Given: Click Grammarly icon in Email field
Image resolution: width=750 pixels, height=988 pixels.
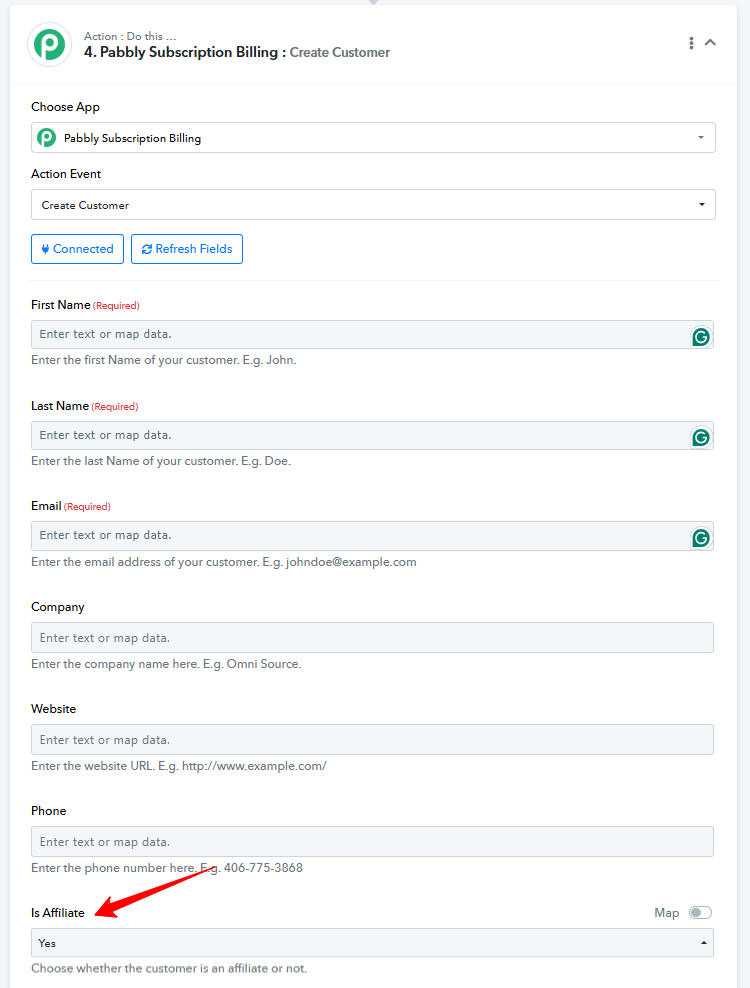Looking at the screenshot, I should tap(701, 538).
